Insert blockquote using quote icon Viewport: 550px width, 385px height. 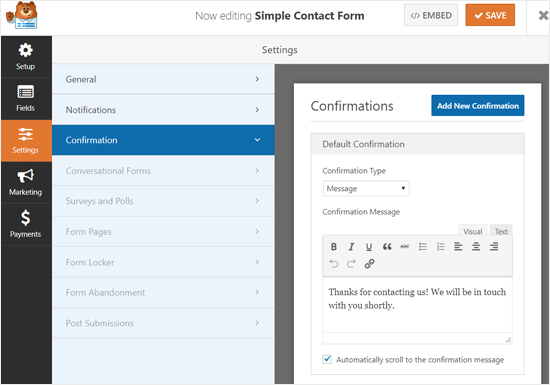point(387,247)
